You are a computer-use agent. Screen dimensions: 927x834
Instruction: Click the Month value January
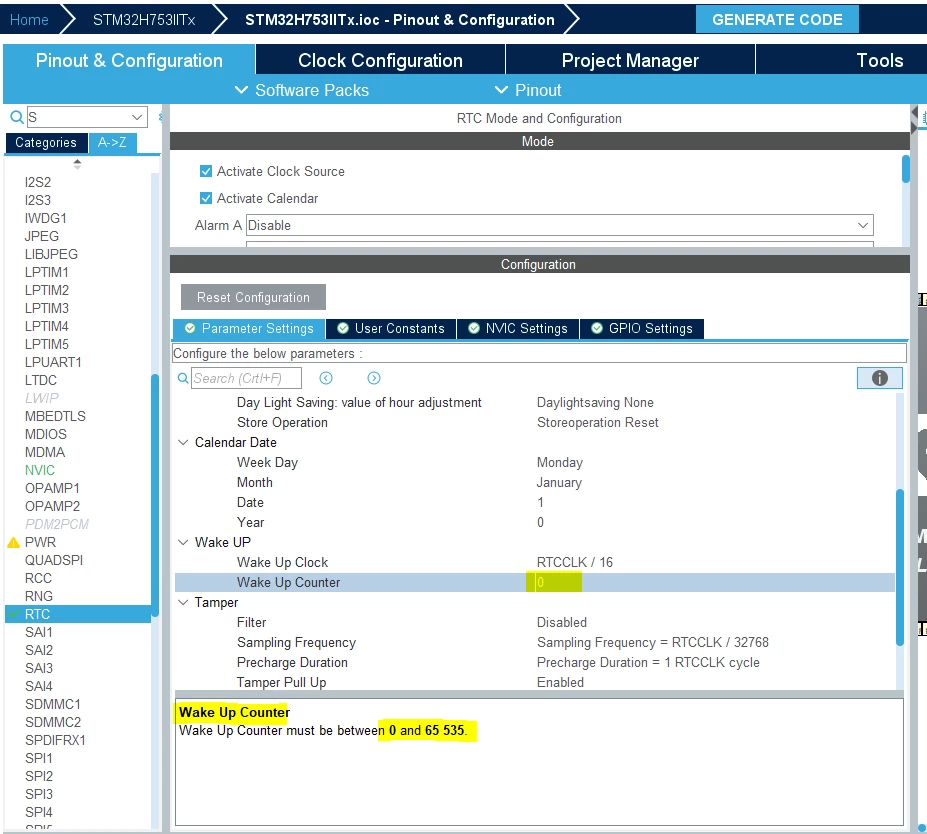pos(559,483)
